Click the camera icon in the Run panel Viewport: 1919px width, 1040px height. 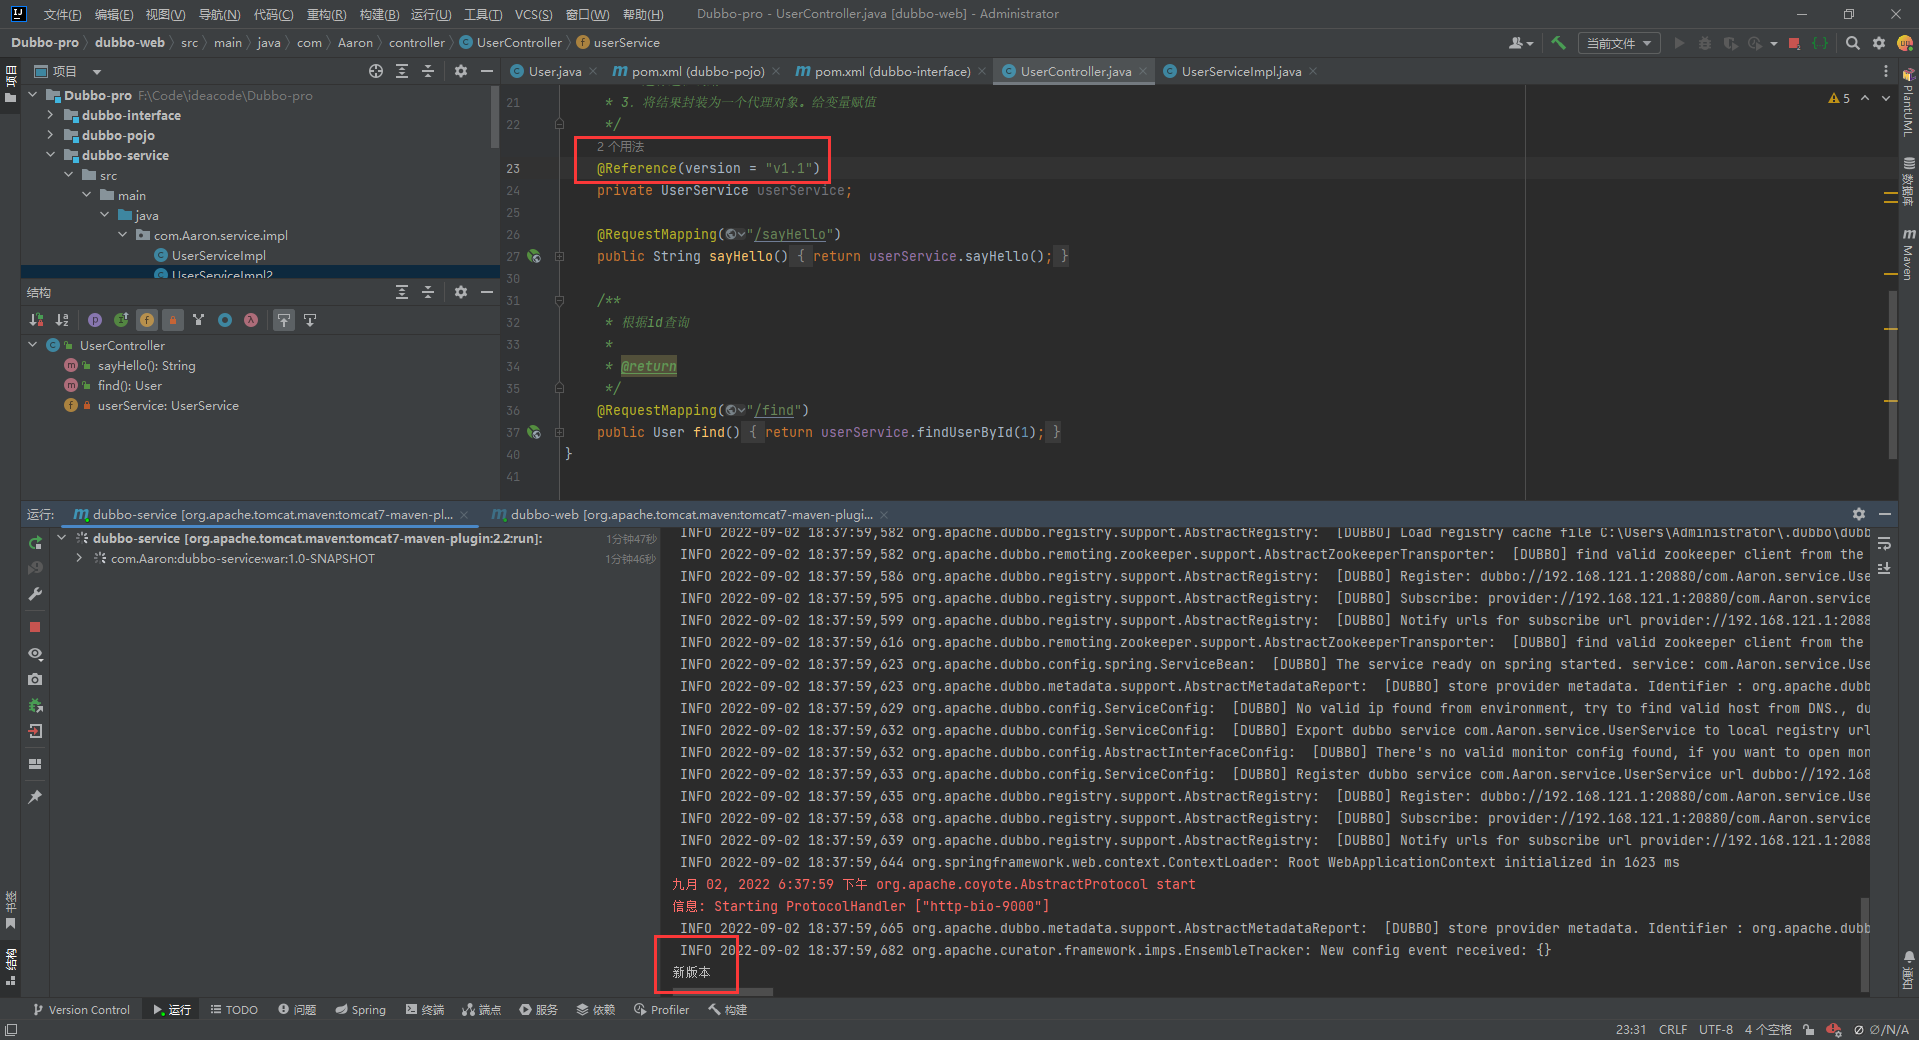(x=35, y=679)
